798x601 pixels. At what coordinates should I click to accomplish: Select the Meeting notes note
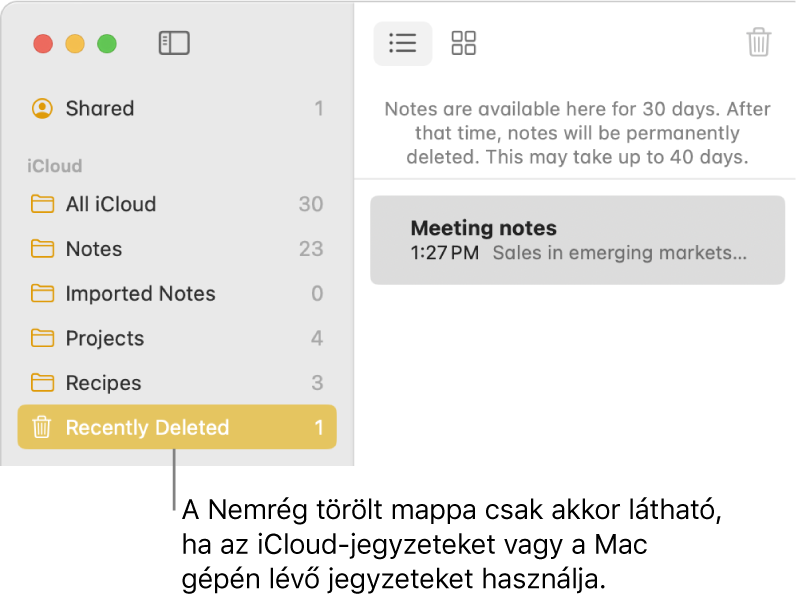[x=578, y=240]
